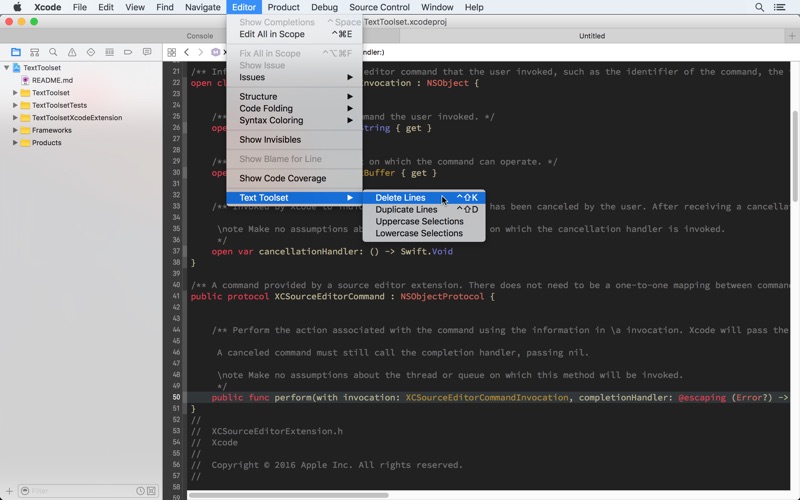Open the Syntax Coloring submenu
800x500 pixels.
[x=294, y=120]
